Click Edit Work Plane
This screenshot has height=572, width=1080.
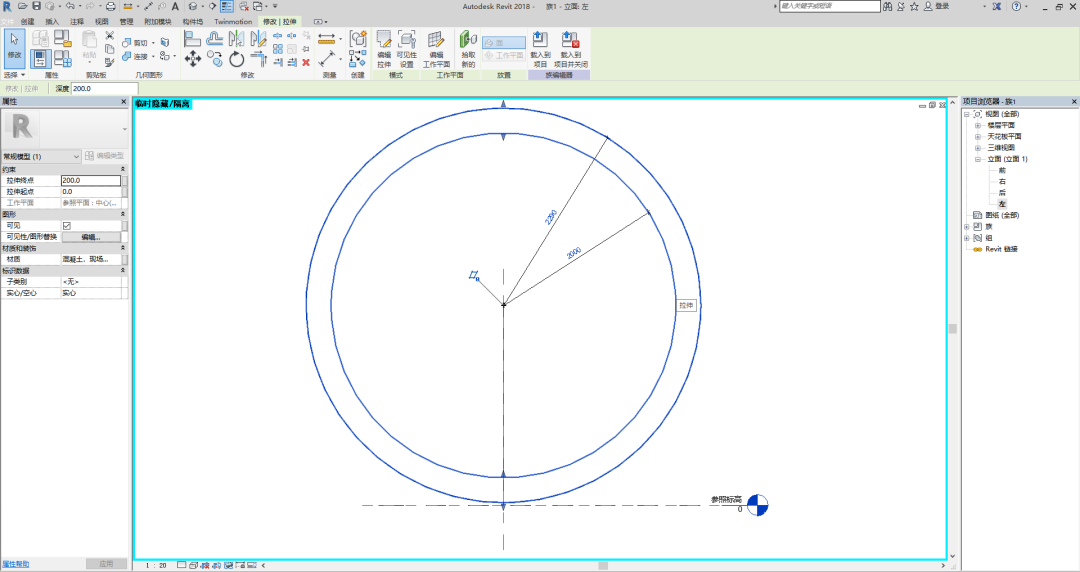coord(436,49)
